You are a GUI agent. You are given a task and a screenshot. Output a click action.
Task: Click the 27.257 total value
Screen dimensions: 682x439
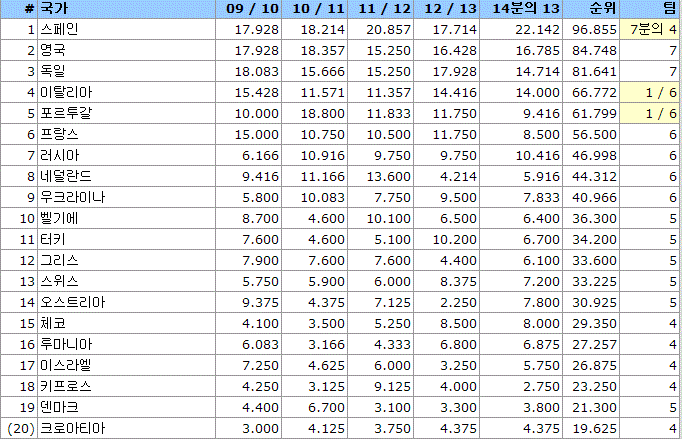[x=594, y=345]
